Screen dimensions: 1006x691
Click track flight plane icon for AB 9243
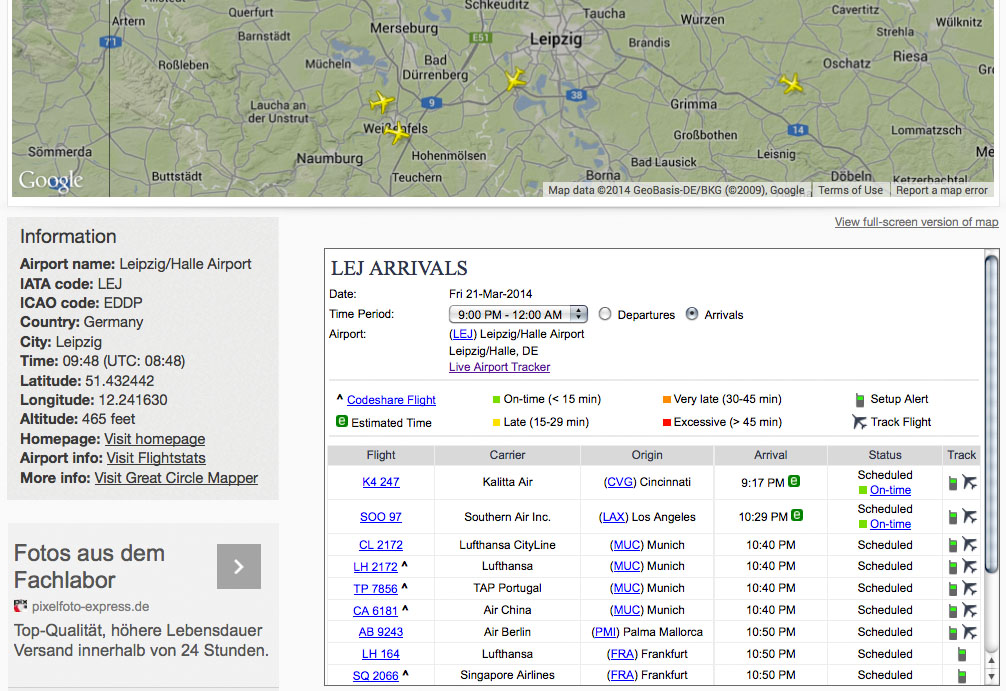pyautogui.click(x=969, y=632)
